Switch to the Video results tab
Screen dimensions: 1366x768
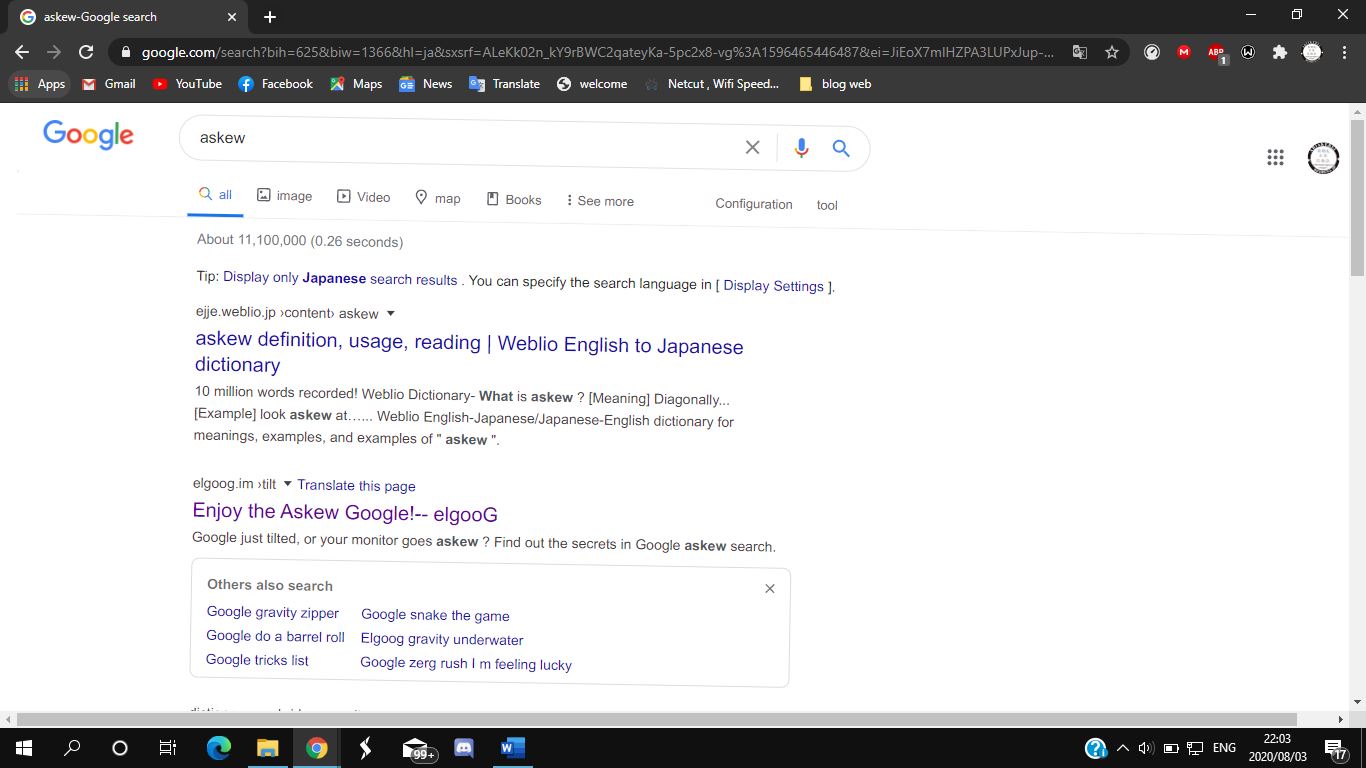point(363,197)
